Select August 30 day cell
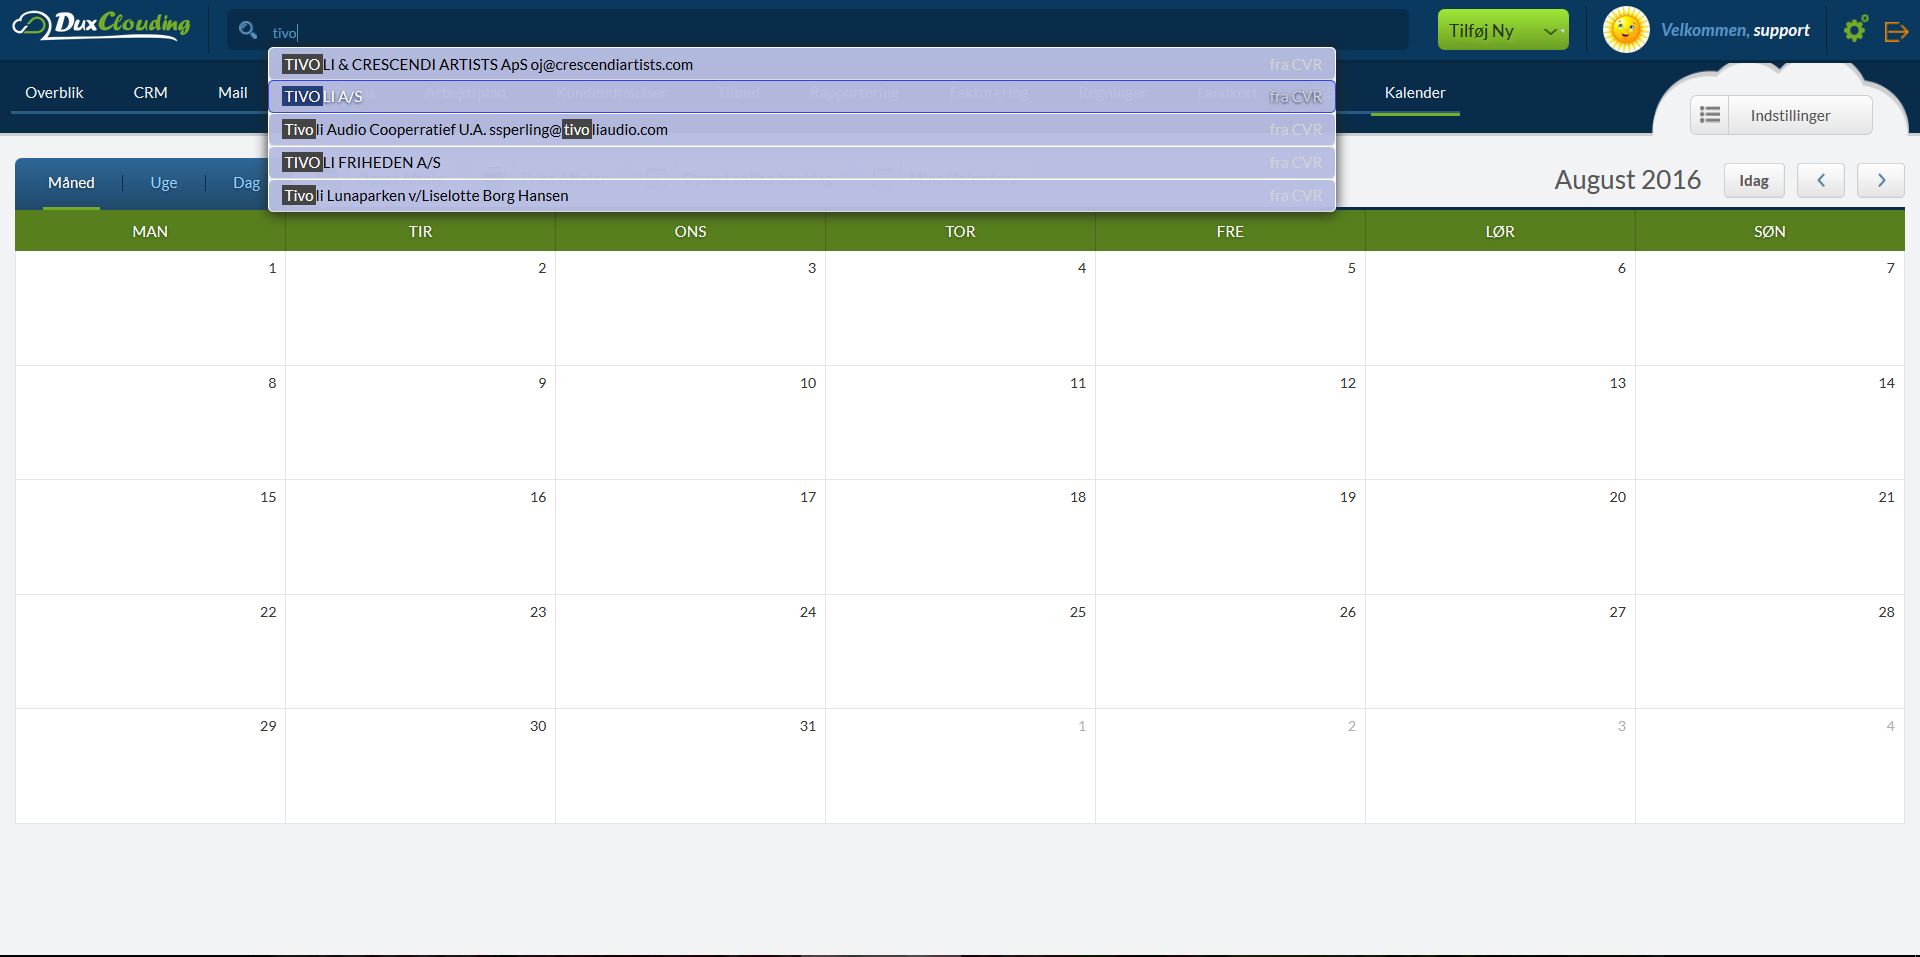The height and width of the screenshot is (957, 1920). (x=420, y=766)
